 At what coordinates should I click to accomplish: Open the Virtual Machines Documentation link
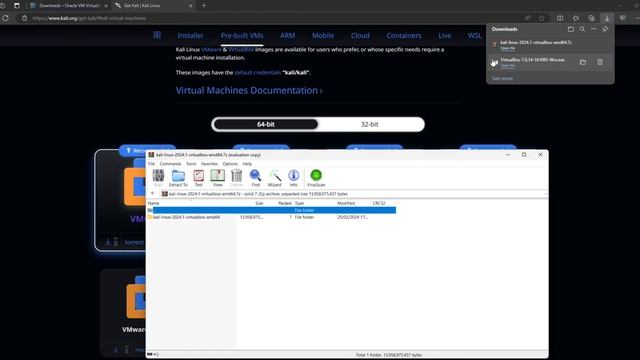[x=249, y=90]
